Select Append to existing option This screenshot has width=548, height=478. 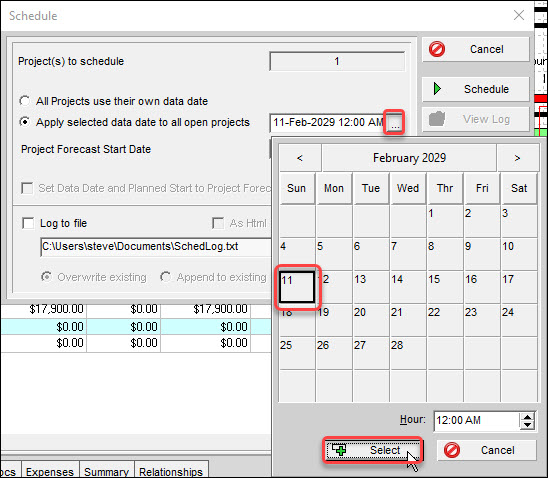[x=165, y=277]
